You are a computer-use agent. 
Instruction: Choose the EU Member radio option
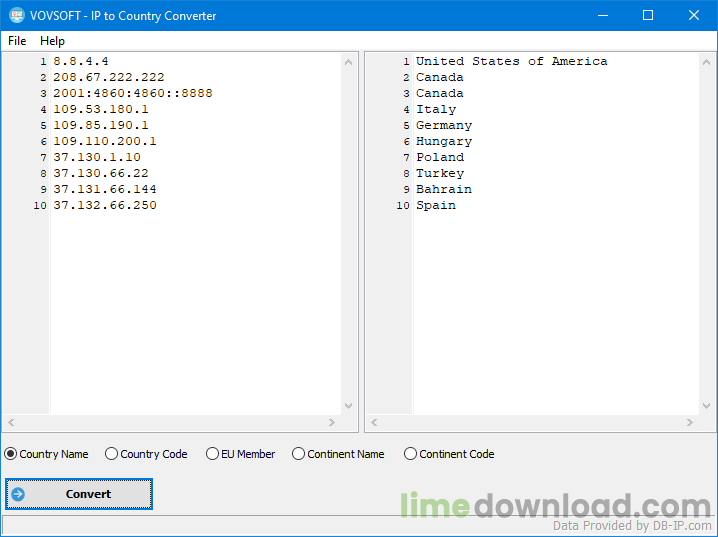(240, 454)
